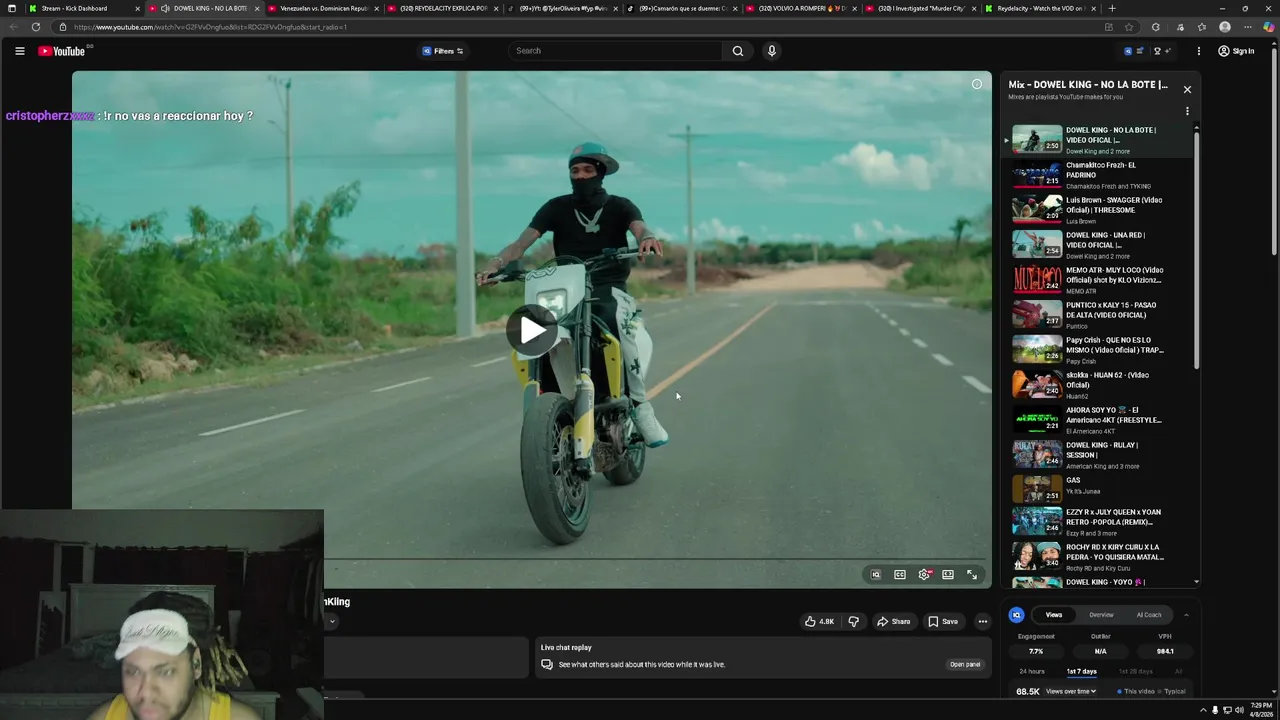Like the video showing 4.8K likes
This screenshot has height=720, width=1280.
819,621
